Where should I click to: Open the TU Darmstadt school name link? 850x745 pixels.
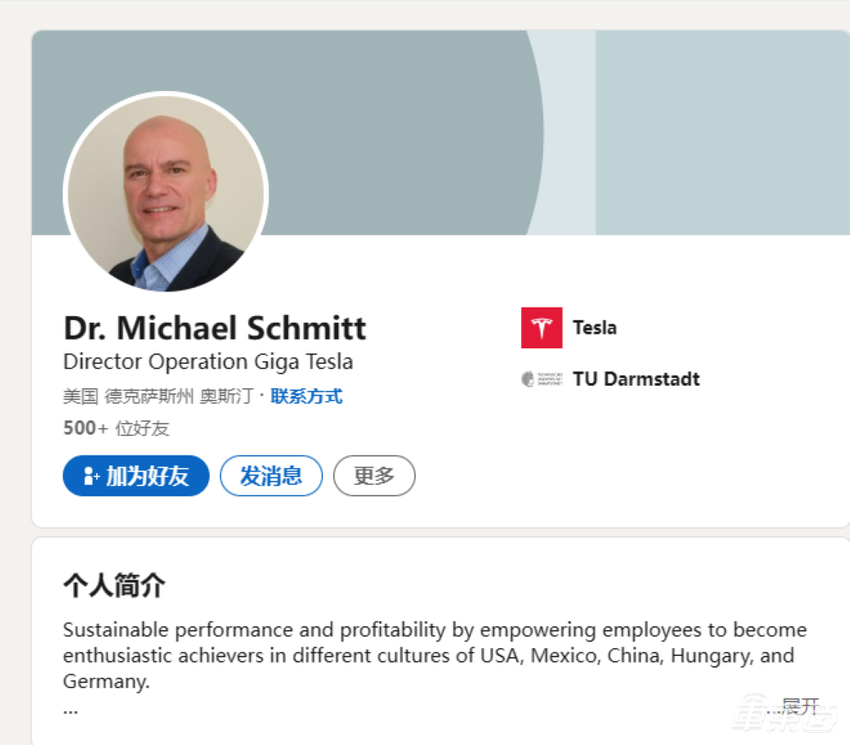[x=636, y=379]
